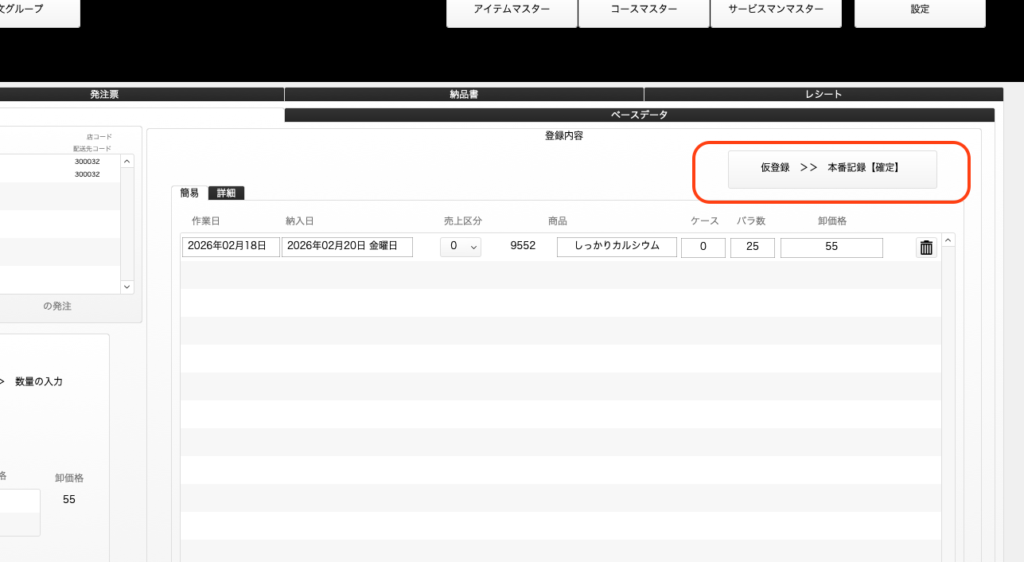The height and width of the screenshot is (562, 1024).
Task: Click the 納入日 date field
Action: 347,247
